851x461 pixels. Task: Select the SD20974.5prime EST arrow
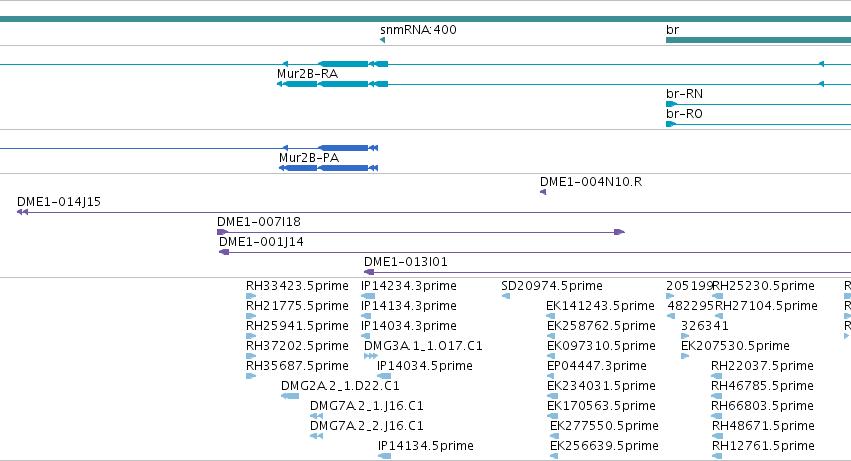(506, 296)
